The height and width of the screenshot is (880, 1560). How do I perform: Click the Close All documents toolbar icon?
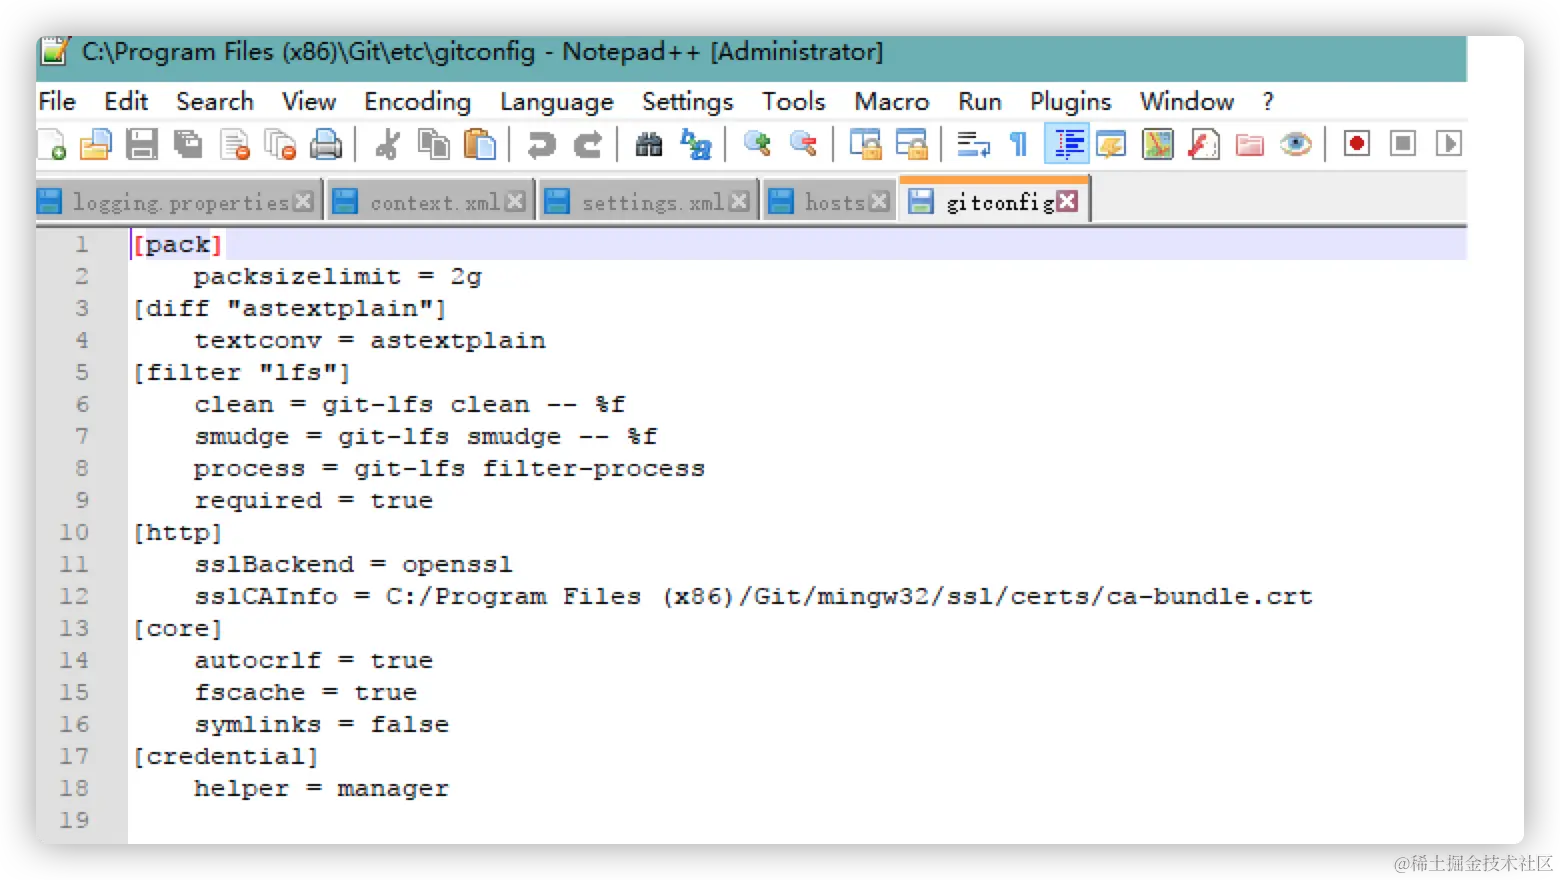280,145
